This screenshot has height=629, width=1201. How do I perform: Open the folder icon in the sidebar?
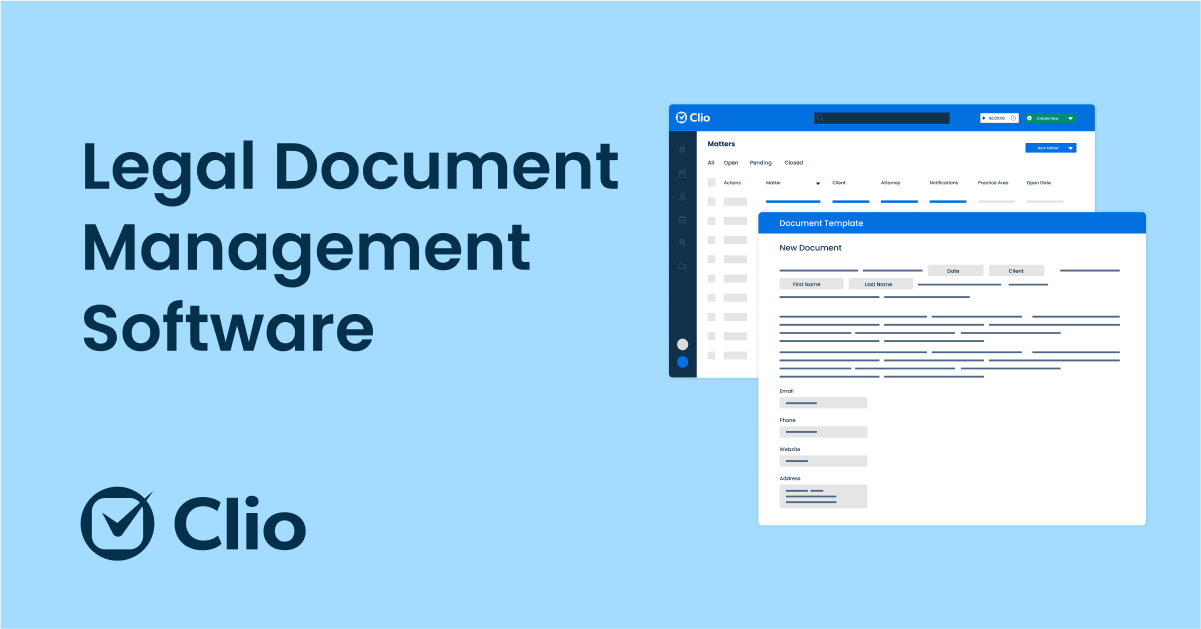pos(682,266)
